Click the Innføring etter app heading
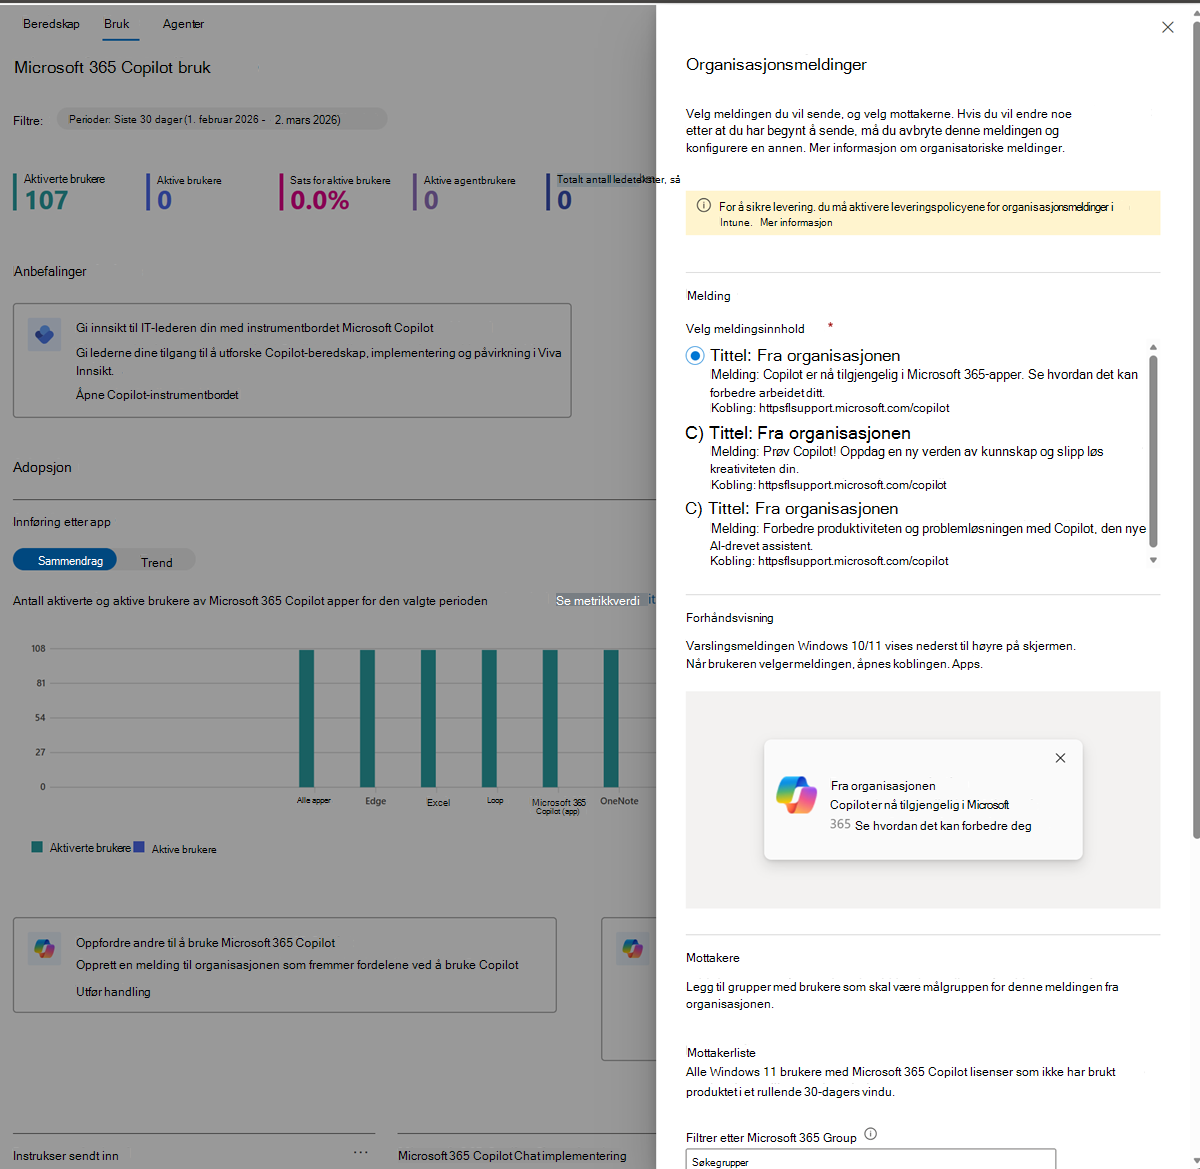 (62, 522)
